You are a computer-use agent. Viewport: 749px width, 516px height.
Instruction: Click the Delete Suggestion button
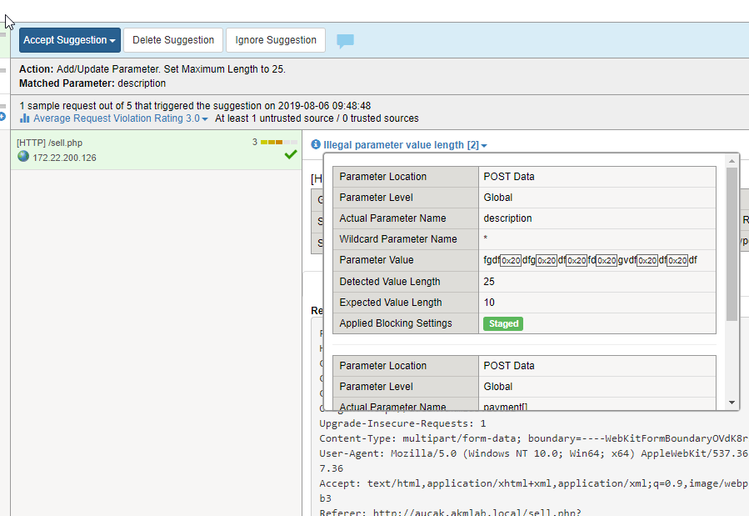coord(173,40)
